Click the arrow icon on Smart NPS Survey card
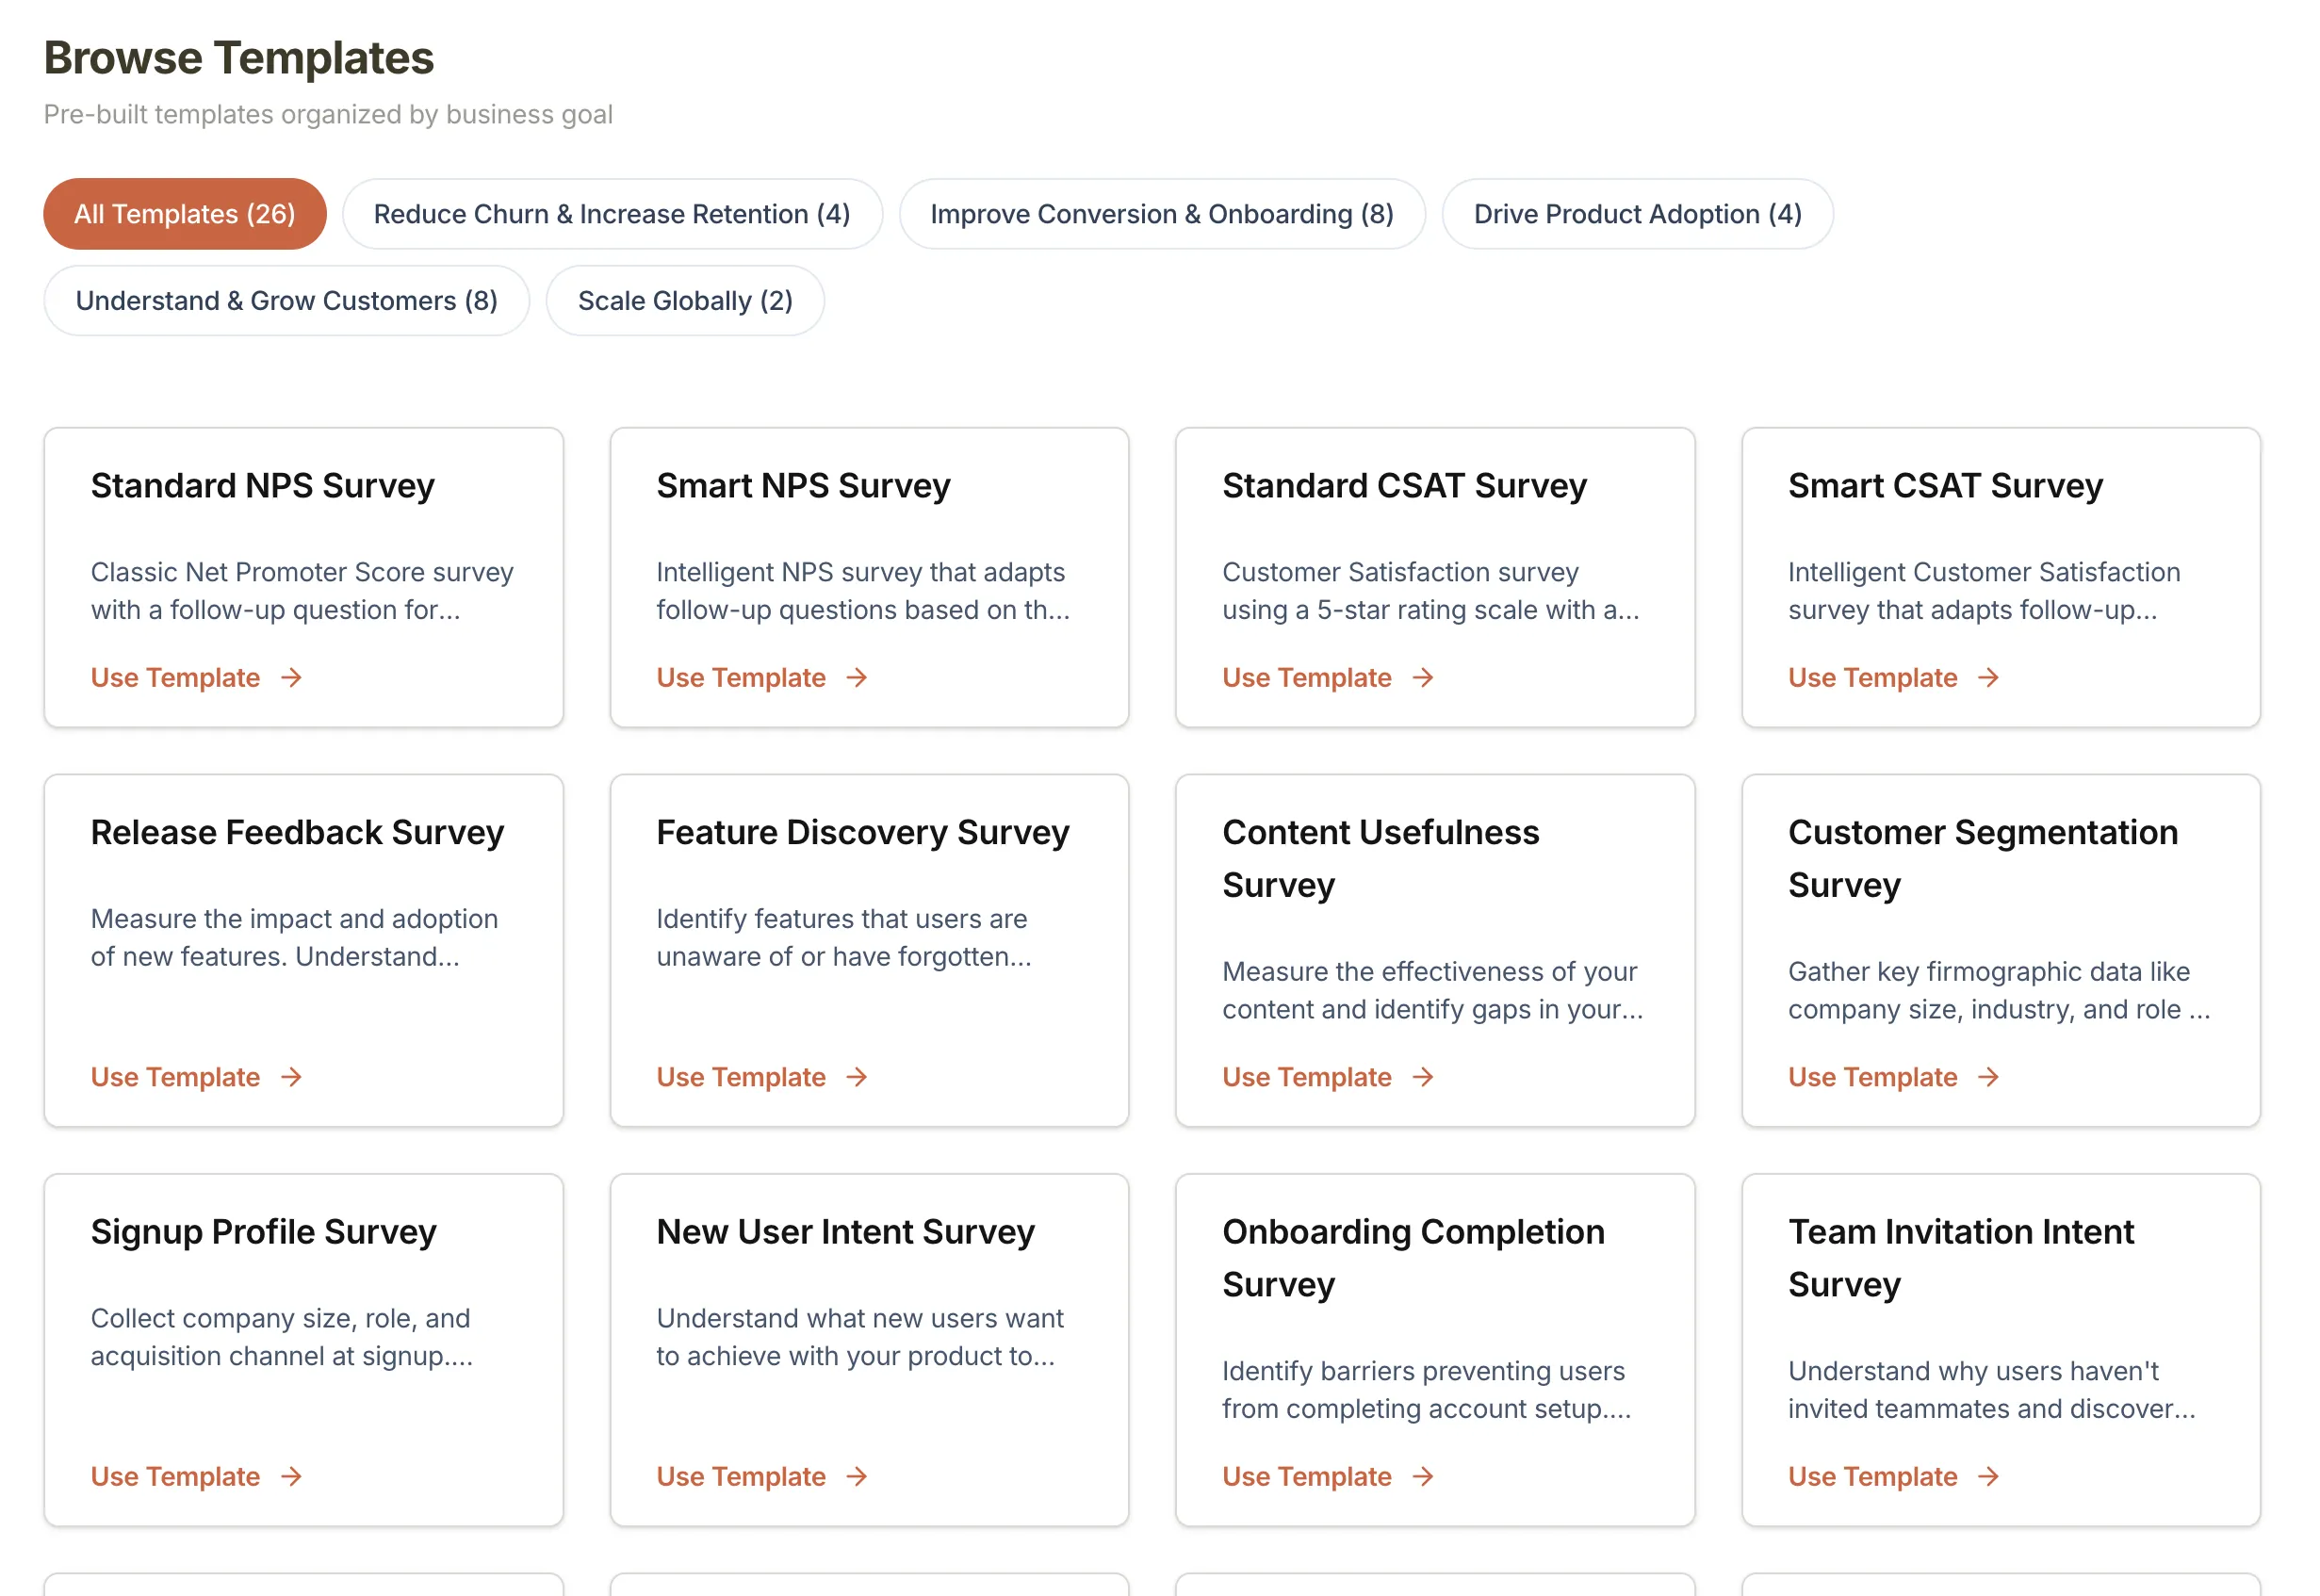Screen dimensions: 2320x1596 tap(857, 677)
